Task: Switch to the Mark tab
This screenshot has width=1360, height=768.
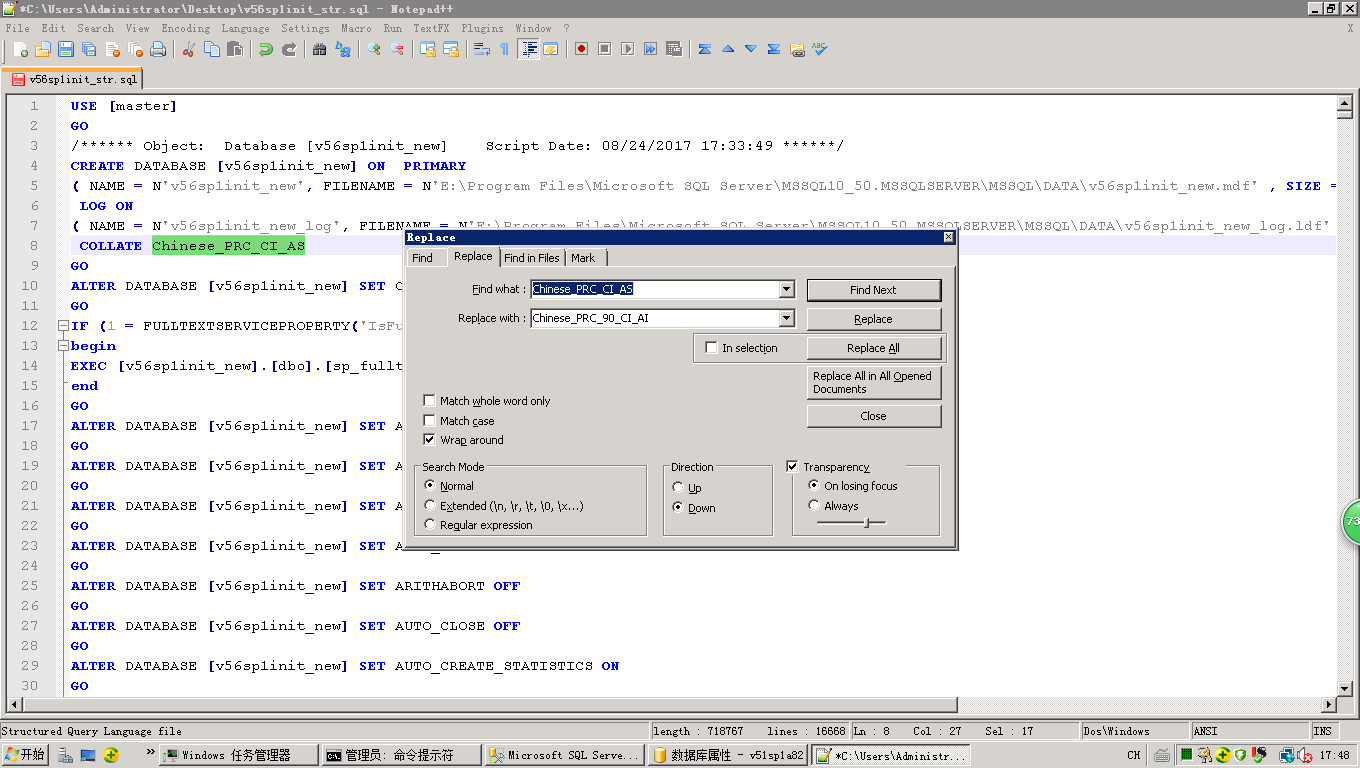Action: pos(584,258)
